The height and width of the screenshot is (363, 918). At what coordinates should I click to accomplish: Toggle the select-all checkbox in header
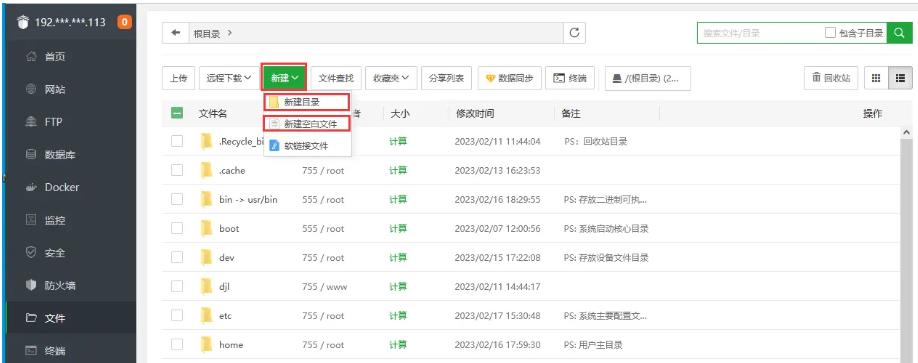click(177, 114)
